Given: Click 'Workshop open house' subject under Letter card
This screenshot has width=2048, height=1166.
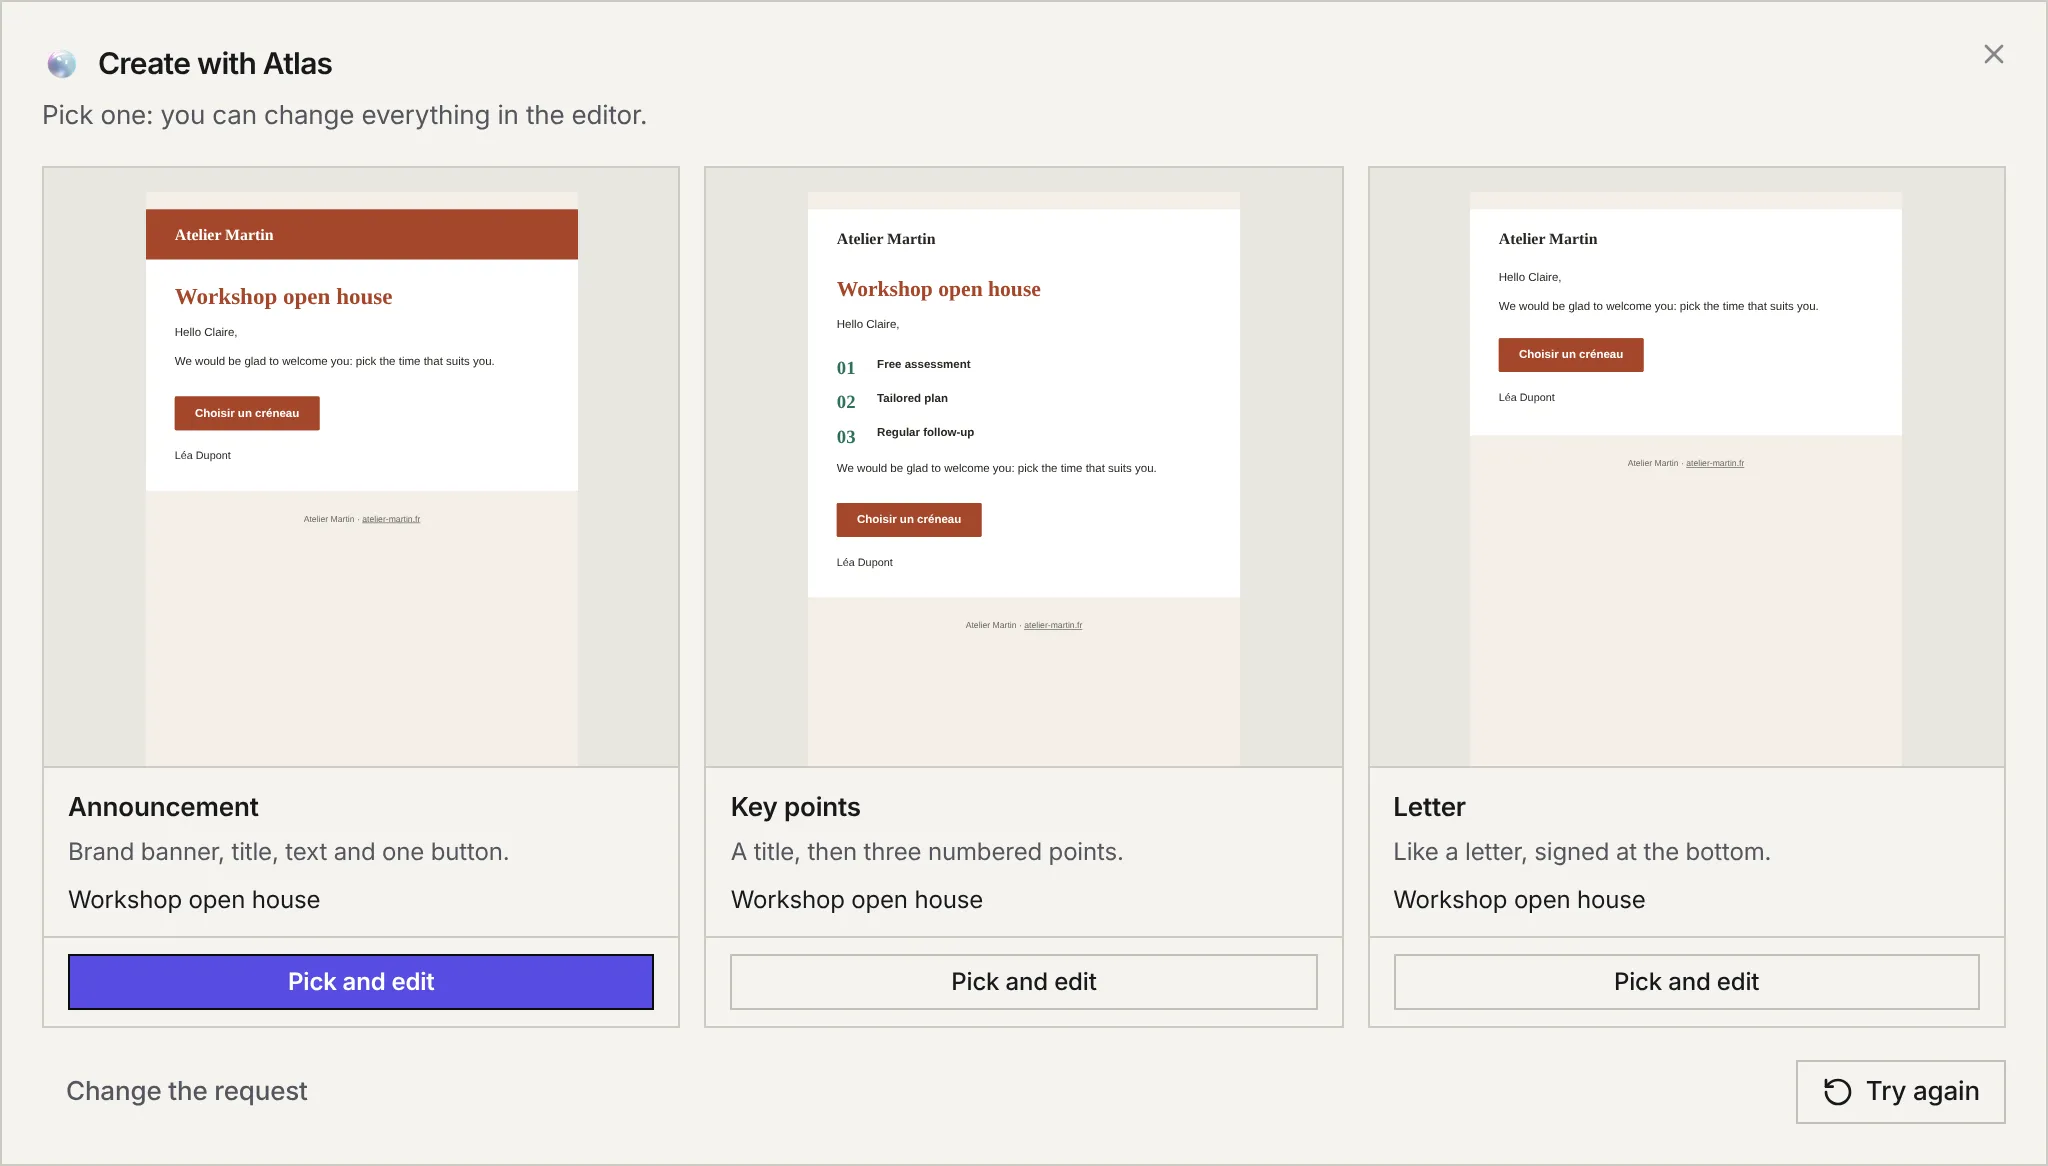Looking at the screenshot, I should 1519,900.
